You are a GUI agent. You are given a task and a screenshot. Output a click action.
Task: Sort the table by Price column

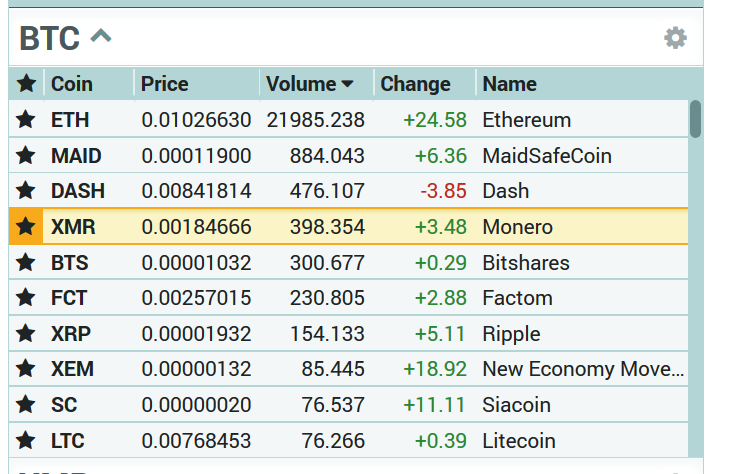coord(165,84)
